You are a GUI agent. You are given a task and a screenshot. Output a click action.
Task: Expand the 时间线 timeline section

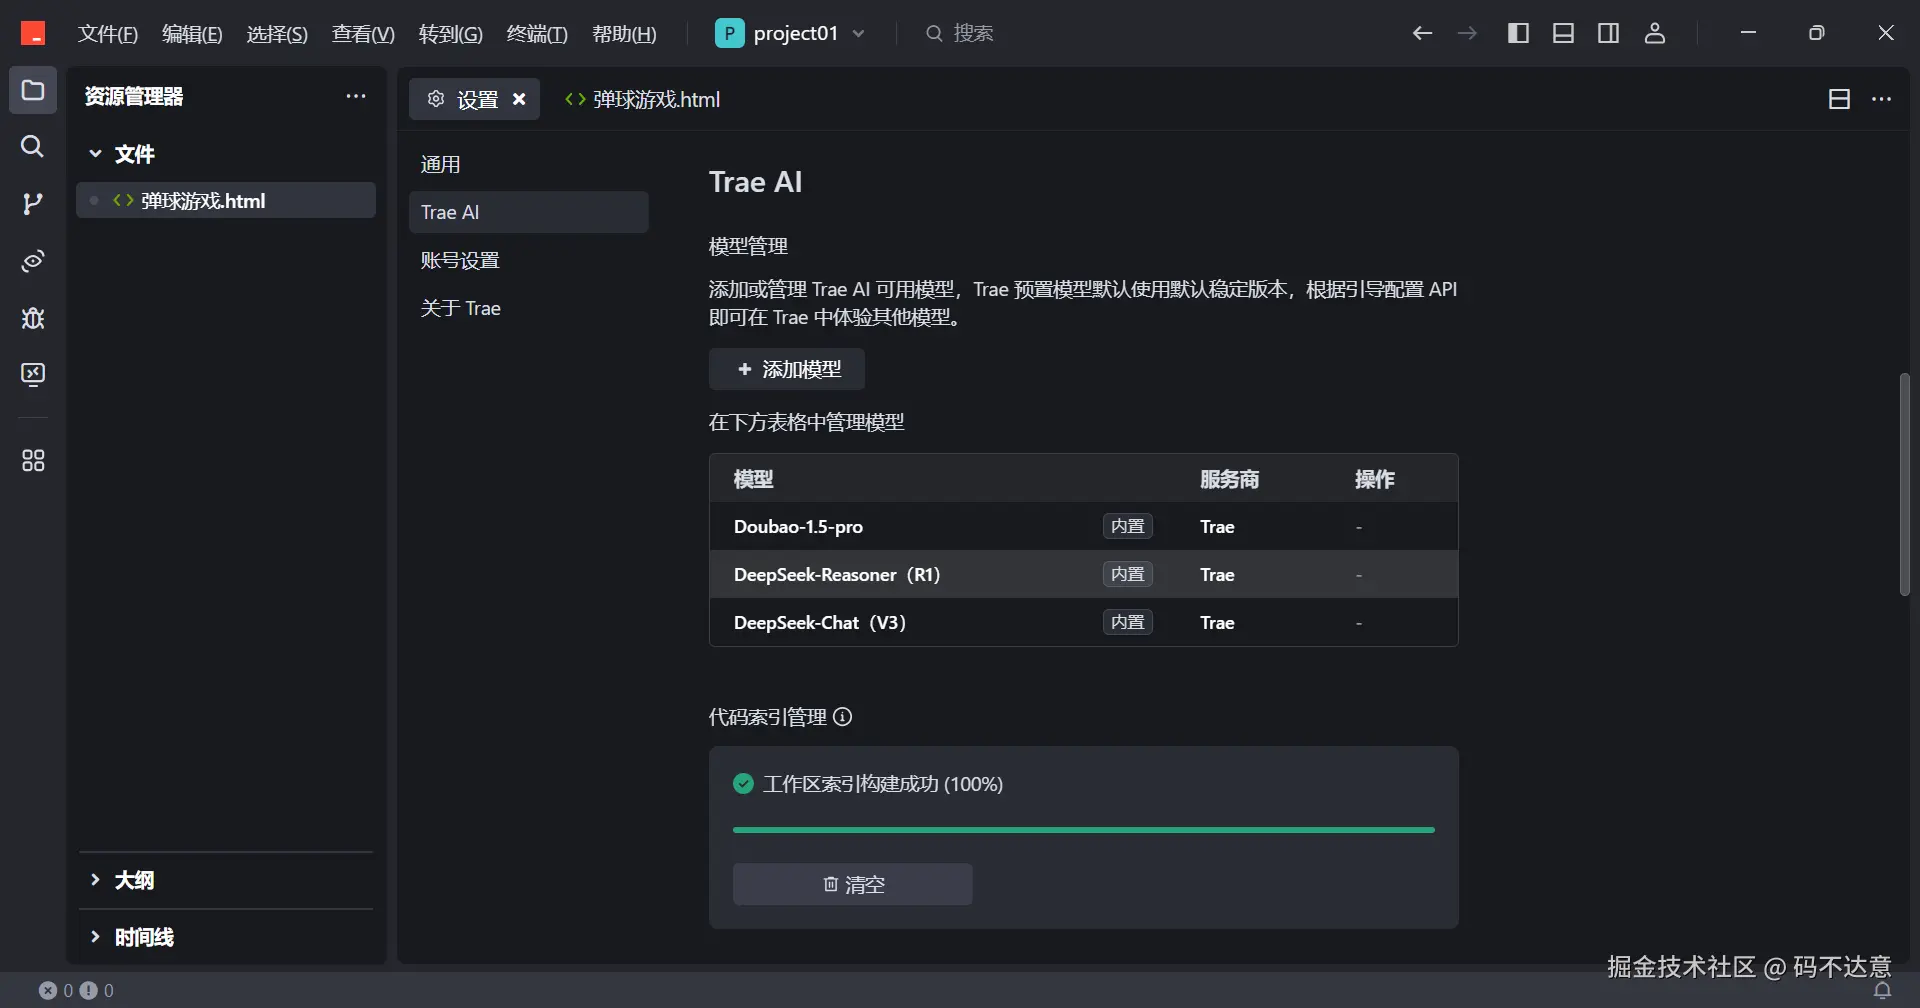[96, 937]
